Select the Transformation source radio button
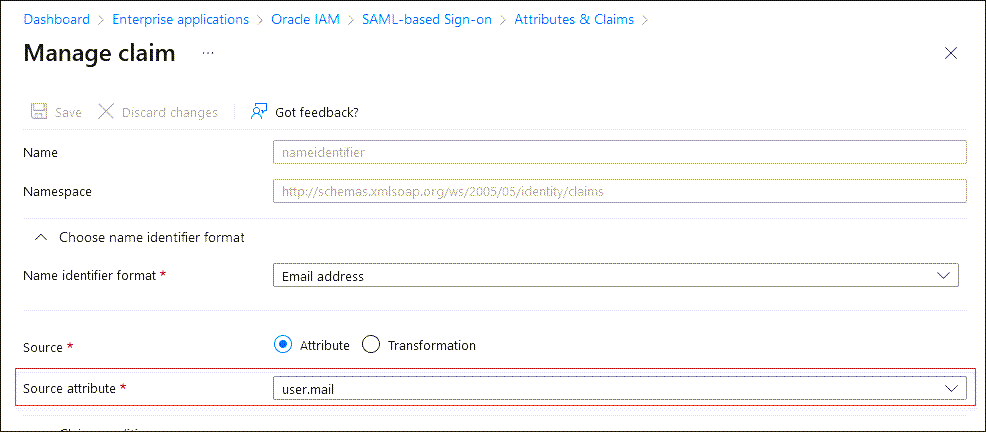Image resolution: width=986 pixels, height=432 pixels. point(371,345)
